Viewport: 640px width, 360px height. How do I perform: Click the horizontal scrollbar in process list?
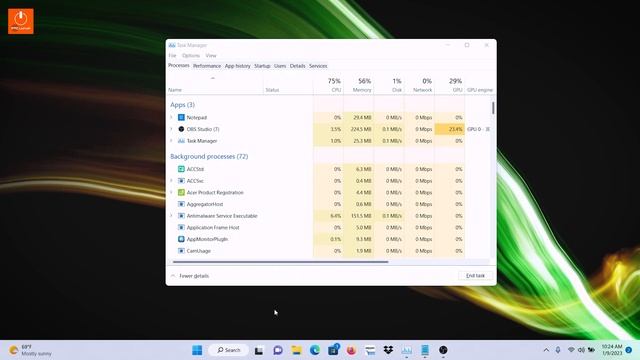(280, 262)
